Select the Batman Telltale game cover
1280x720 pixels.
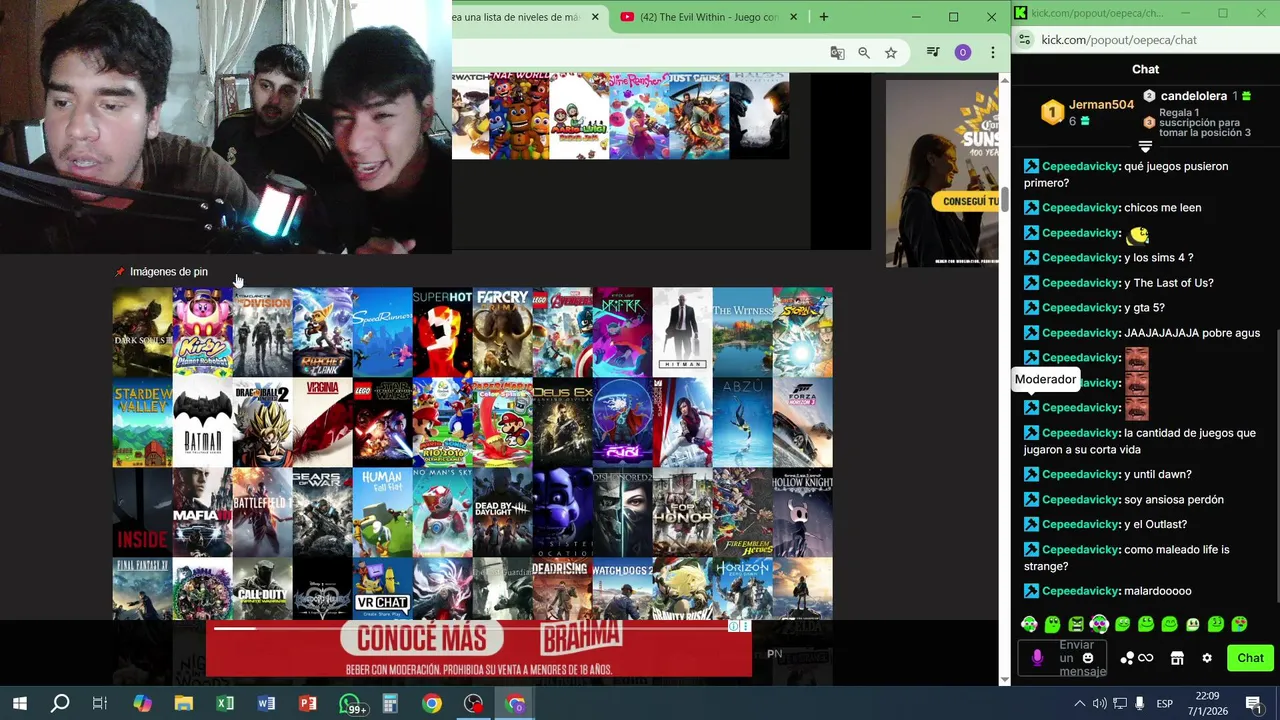[202, 423]
